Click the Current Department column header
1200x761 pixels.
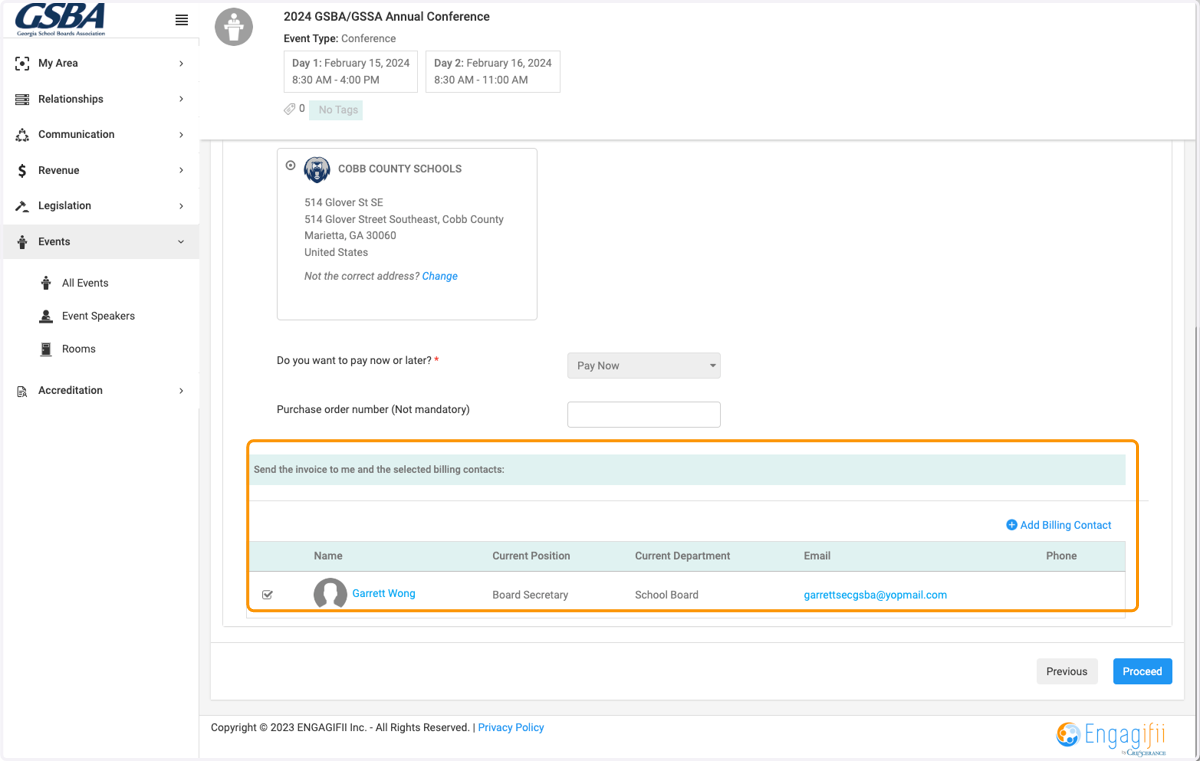click(683, 556)
